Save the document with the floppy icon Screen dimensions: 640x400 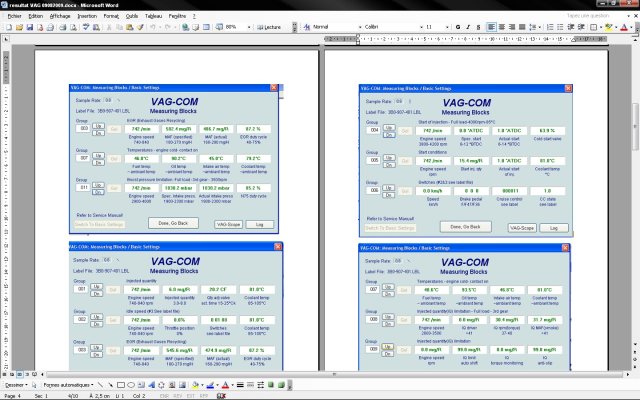point(29,27)
